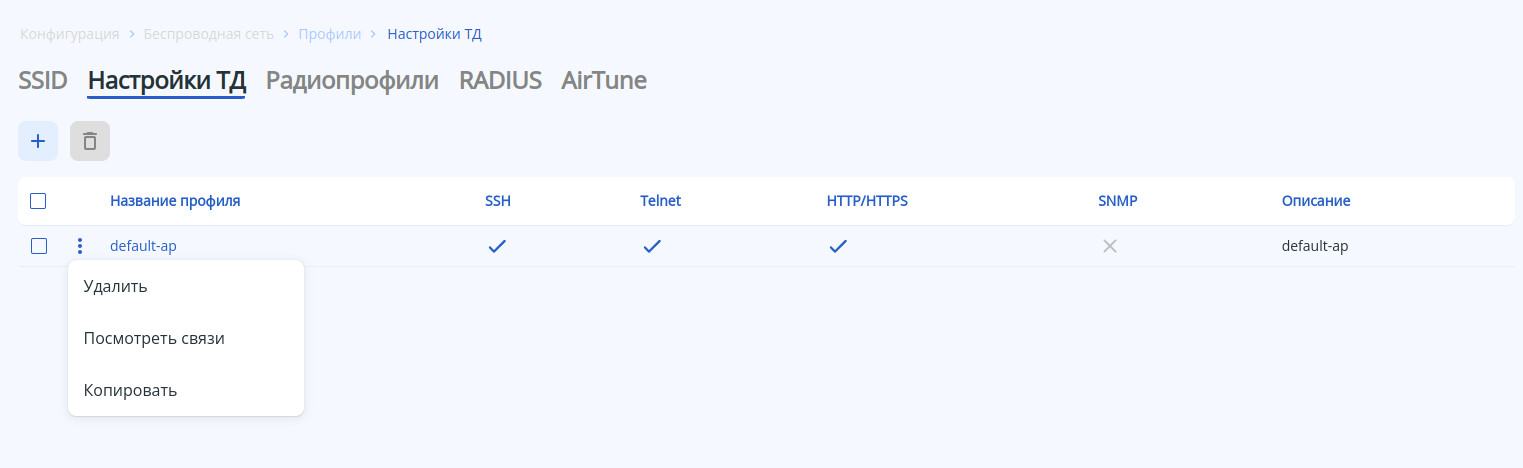Viewport: 1523px width, 468px height.
Task: Click the HTTP/HTTPS checkmark for default-ap
Action: (838, 246)
